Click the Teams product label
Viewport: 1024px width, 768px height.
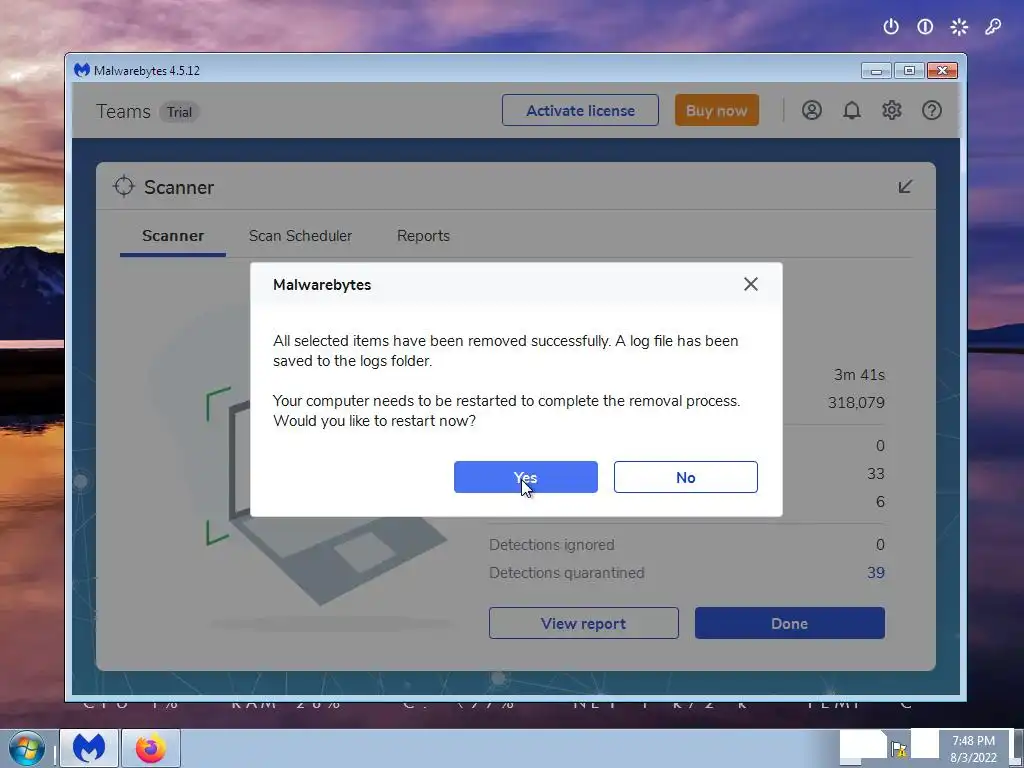click(123, 112)
